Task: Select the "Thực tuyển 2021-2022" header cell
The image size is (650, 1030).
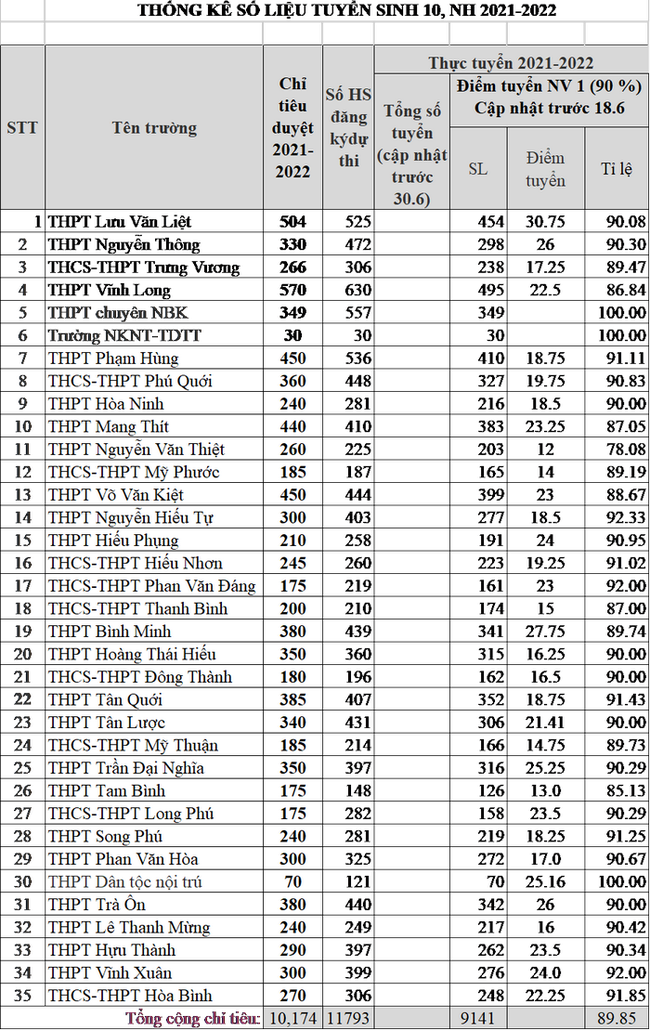Action: coord(511,62)
